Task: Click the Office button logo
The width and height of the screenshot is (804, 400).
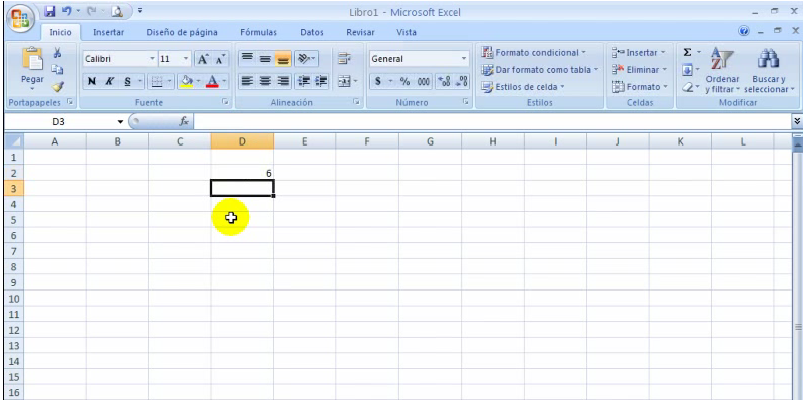Action: point(20,19)
